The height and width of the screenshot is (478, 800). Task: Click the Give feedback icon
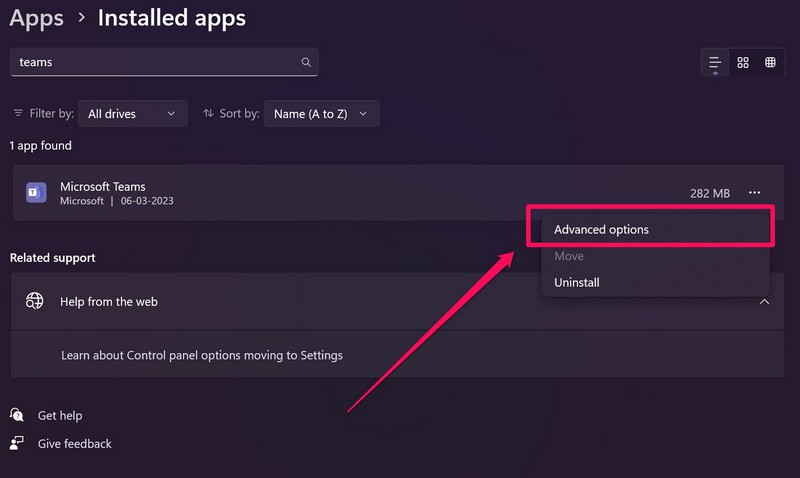pos(17,443)
